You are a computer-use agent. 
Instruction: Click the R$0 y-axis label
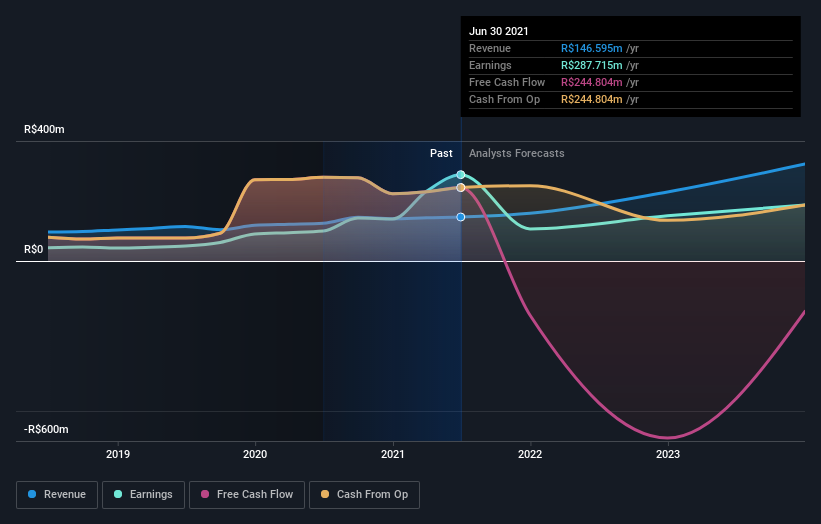point(34,249)
